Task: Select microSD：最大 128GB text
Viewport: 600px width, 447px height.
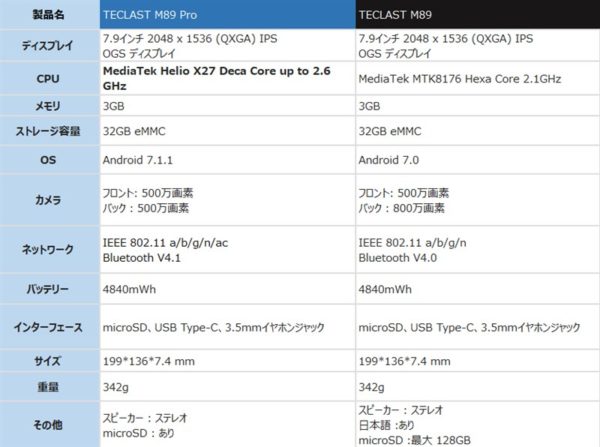Action: [x=414, y=440]
